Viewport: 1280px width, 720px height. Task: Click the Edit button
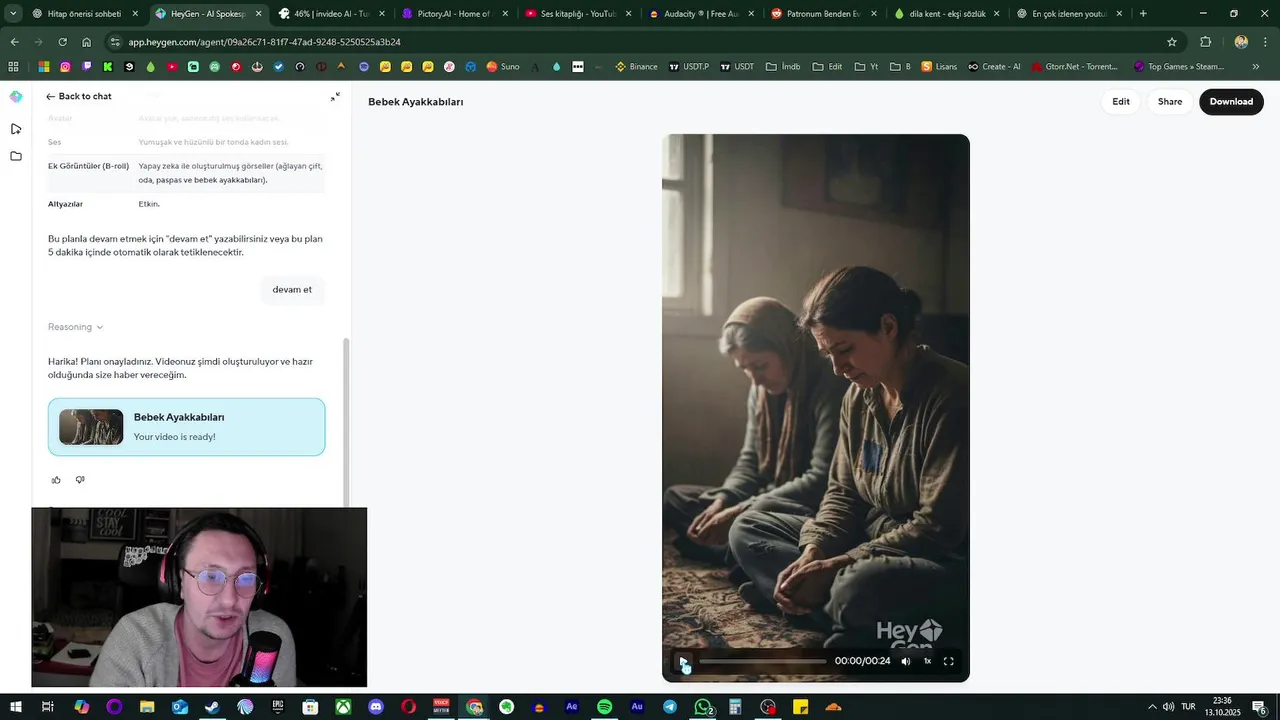point(1121,102)
